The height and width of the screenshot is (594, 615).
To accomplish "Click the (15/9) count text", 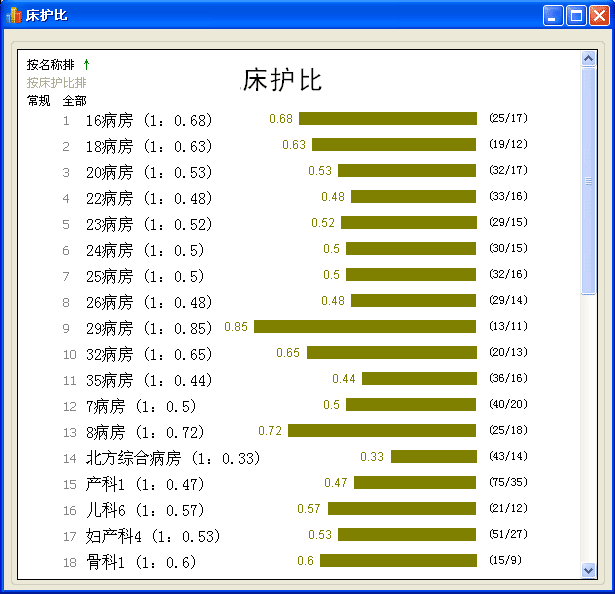I will [x=505, y=560].
